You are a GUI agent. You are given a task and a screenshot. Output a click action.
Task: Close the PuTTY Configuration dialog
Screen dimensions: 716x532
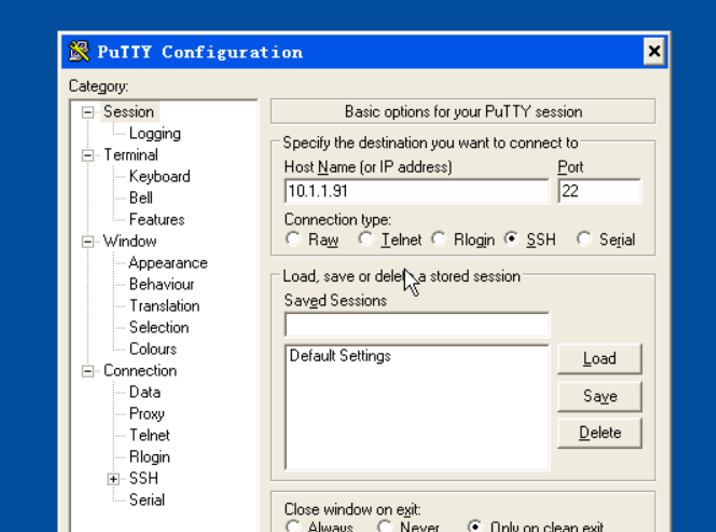pyautogui.click(x=654, y=51)
